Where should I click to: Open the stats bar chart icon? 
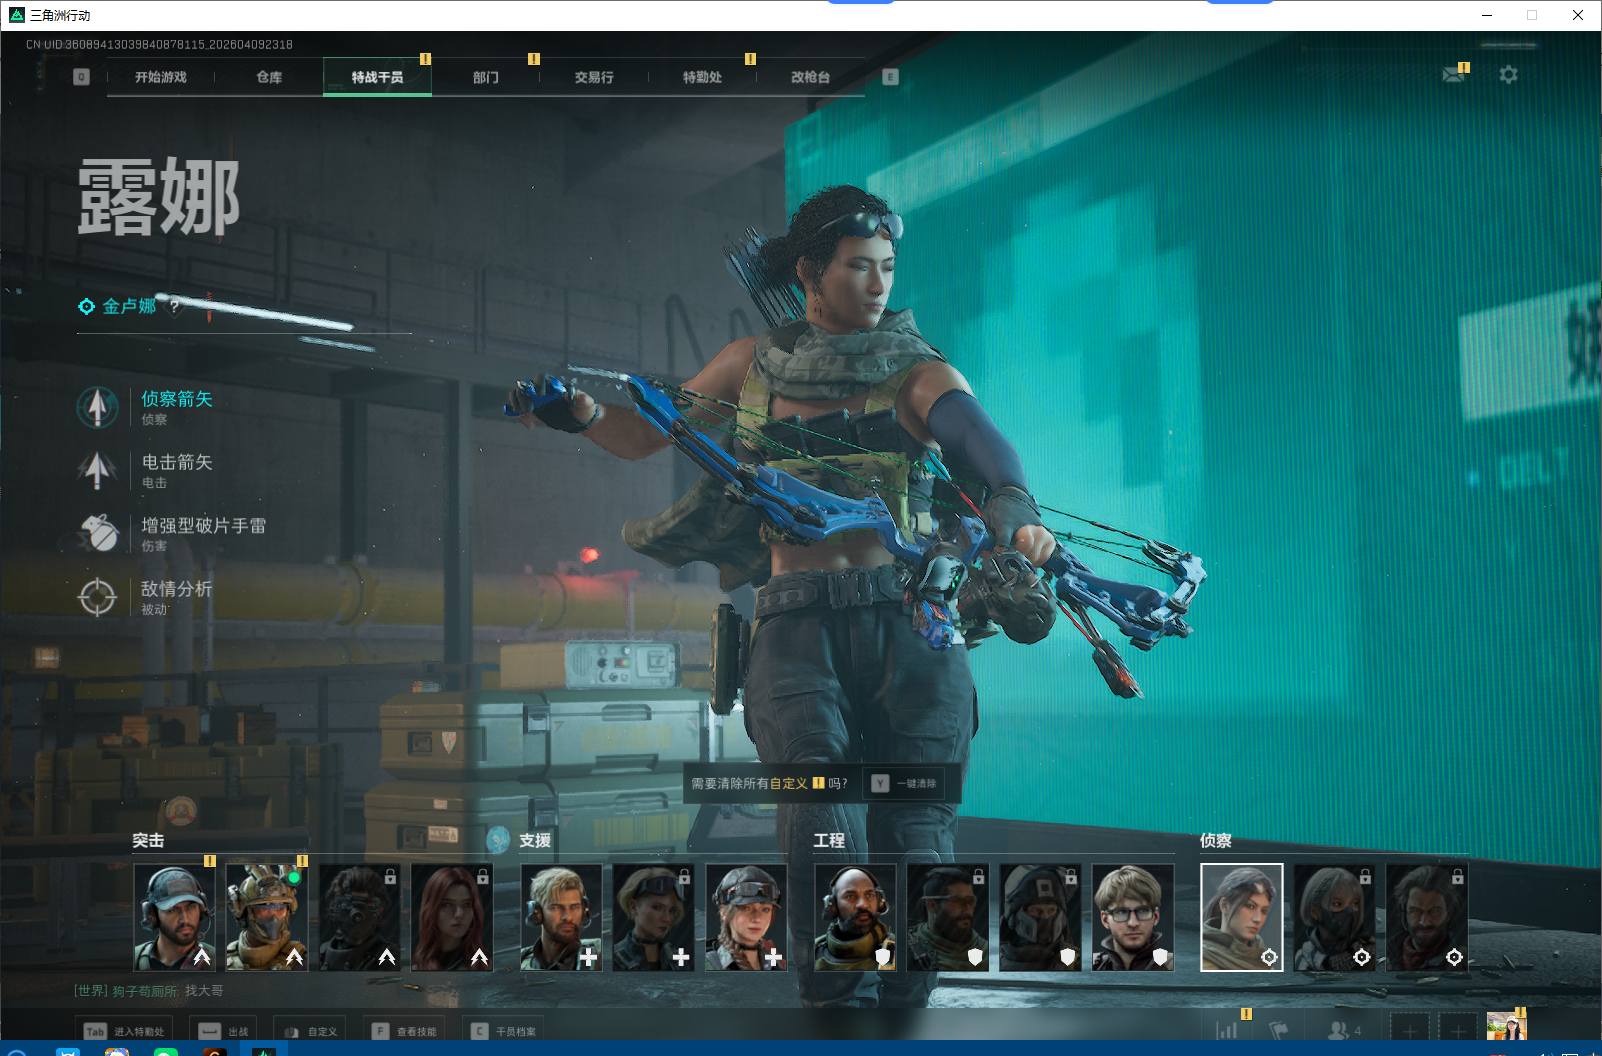coord(1226,1030)
